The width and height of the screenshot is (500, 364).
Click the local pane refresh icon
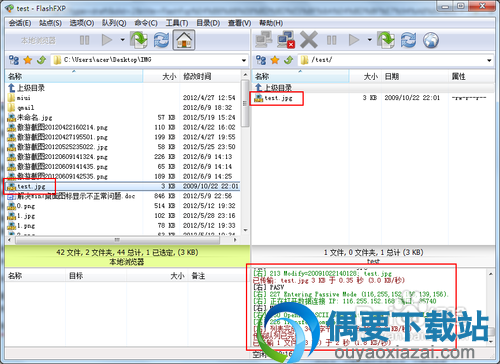161,40
